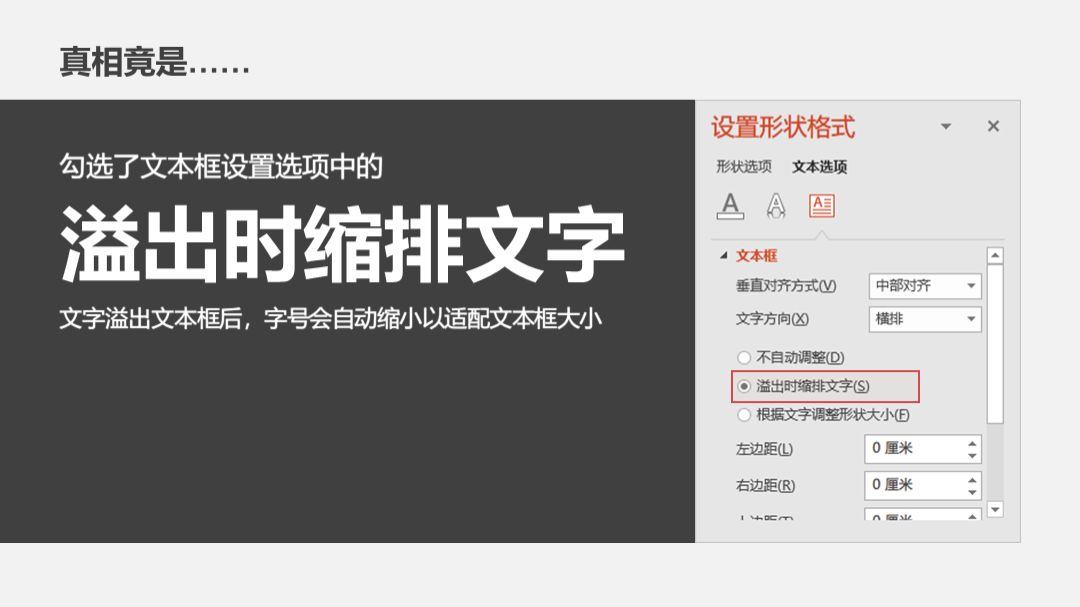The width and height of the screenshot is (1080, 607).
Task: Switch to the 形状选项 tab
Action: 744,166
